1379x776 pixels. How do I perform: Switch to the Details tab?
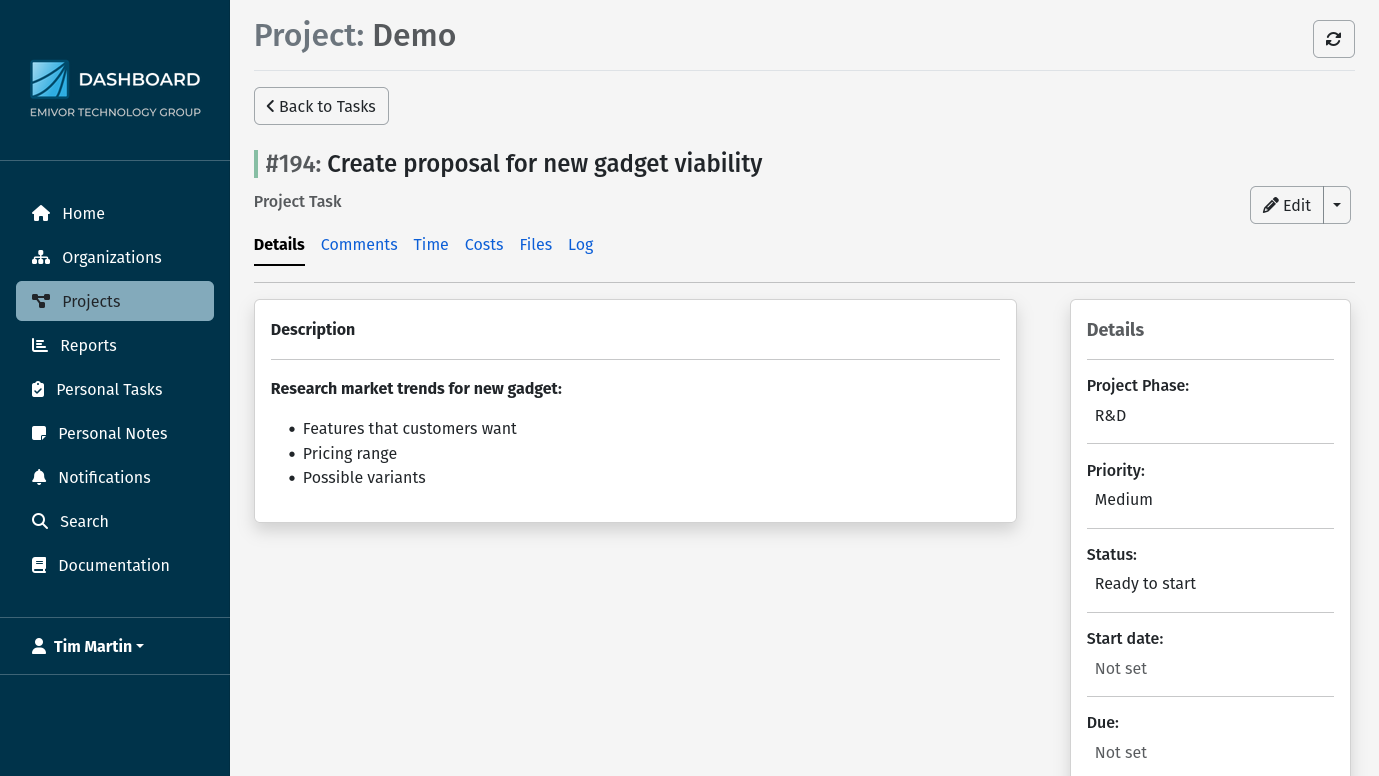pyautogui.click(x=279, y=244)
